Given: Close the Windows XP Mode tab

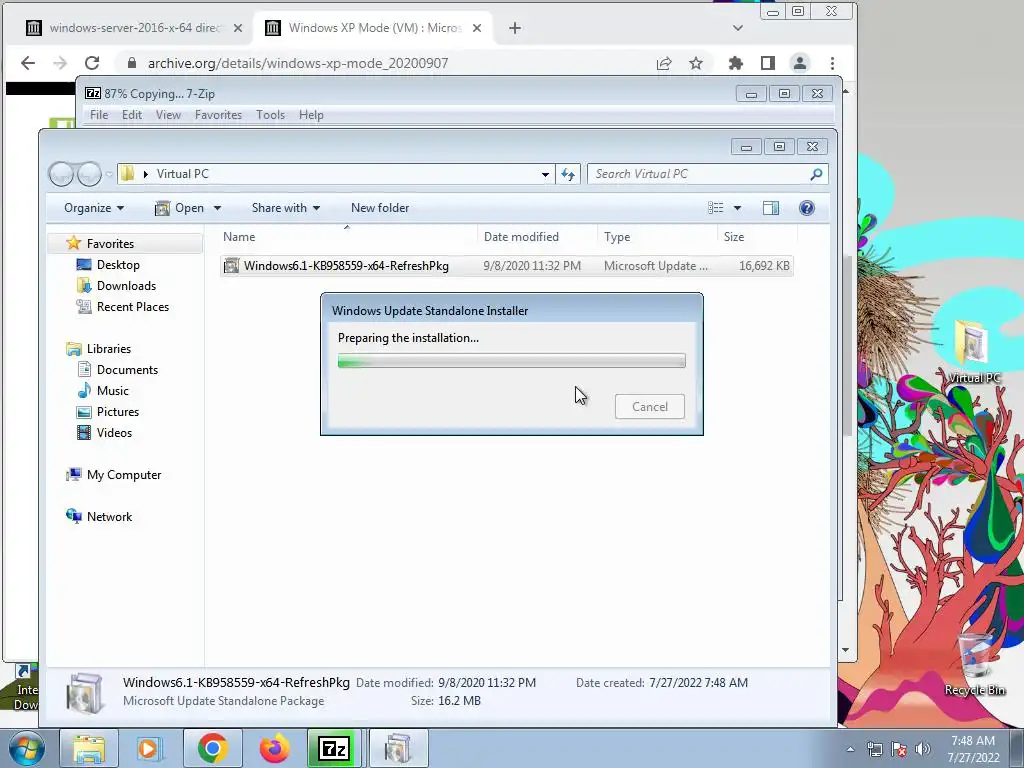Looking at the screenshot, I should pos(477,28).
